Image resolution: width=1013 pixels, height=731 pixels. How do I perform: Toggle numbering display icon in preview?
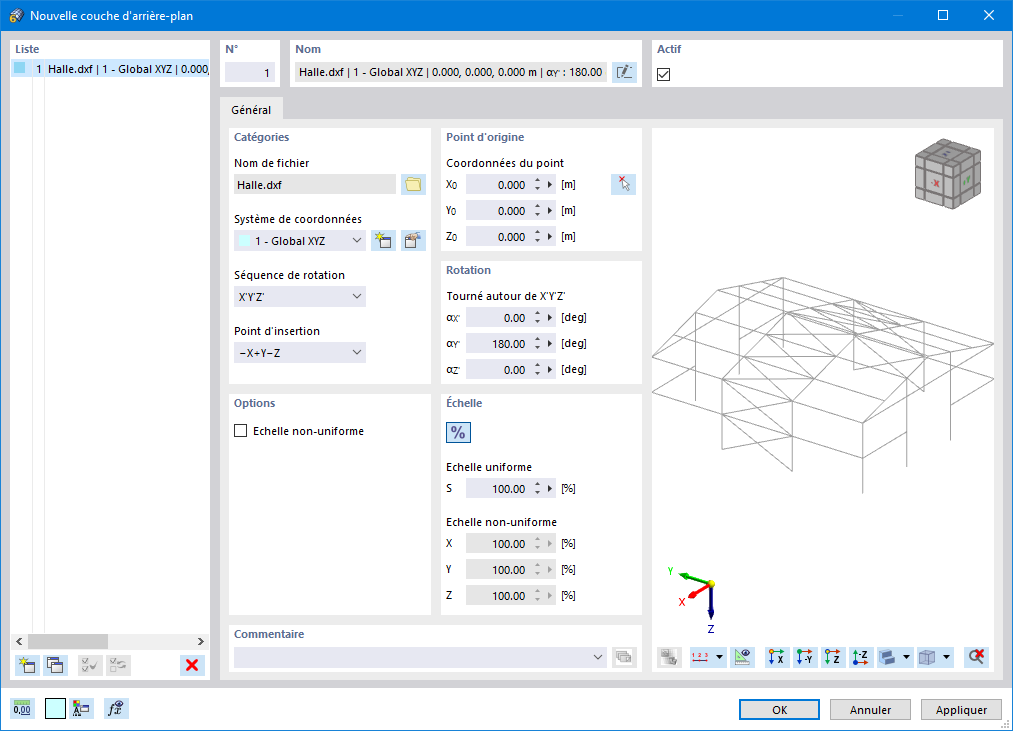pos(700,657)
